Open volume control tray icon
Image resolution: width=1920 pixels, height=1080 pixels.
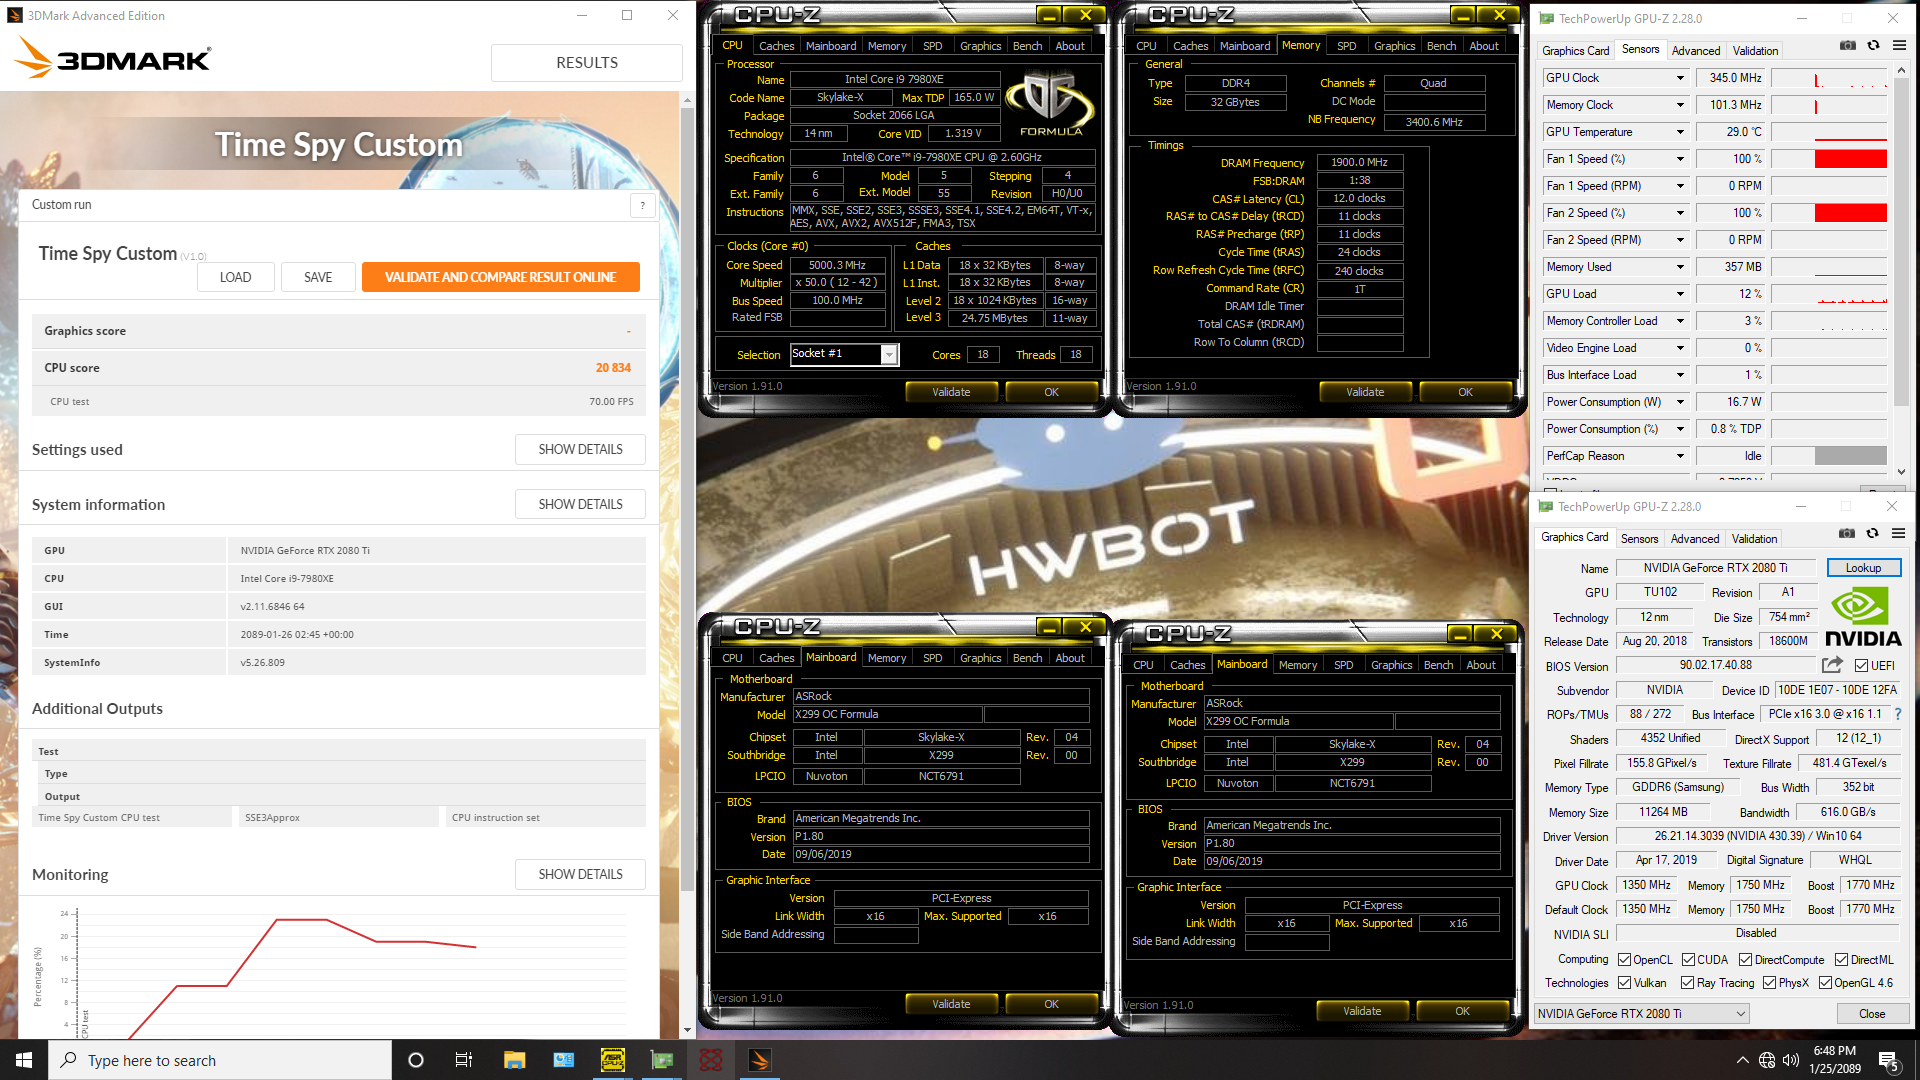point(1791,1060)
